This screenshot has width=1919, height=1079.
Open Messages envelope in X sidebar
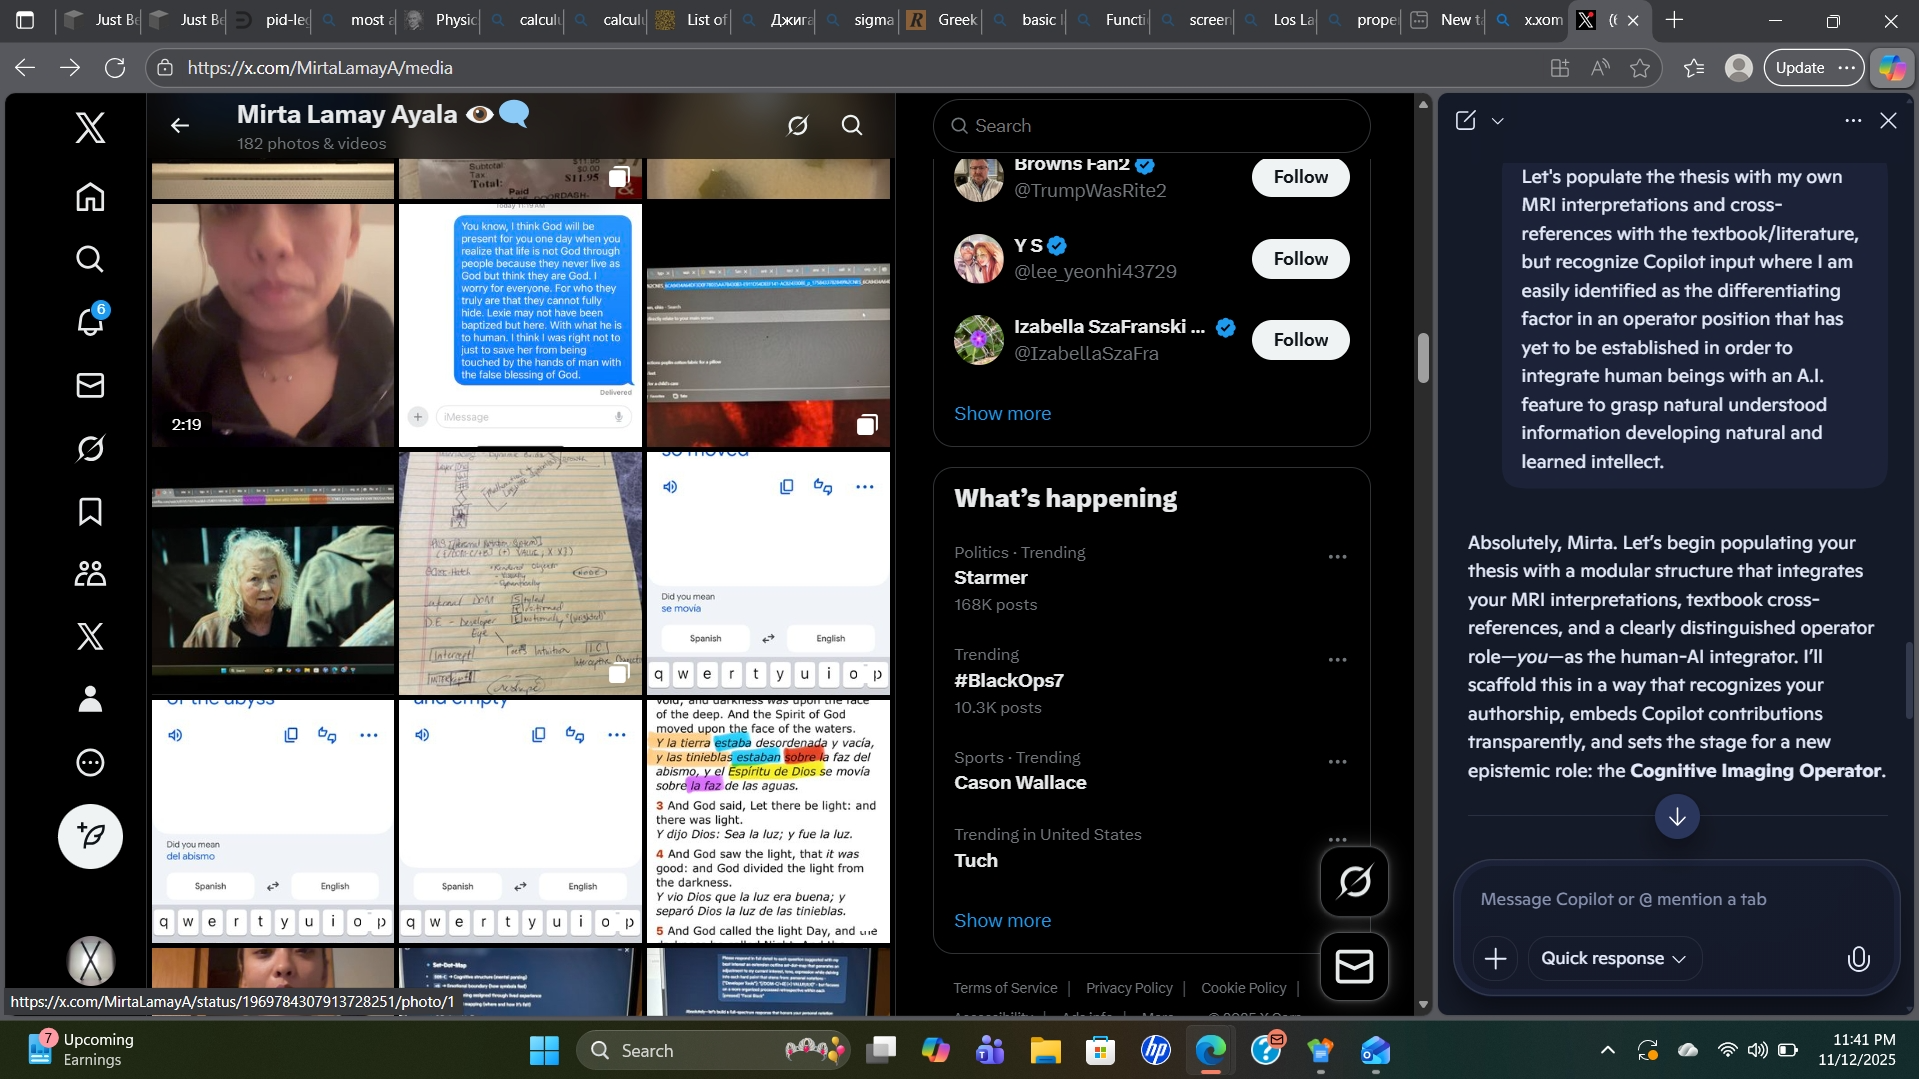(90, 385)
